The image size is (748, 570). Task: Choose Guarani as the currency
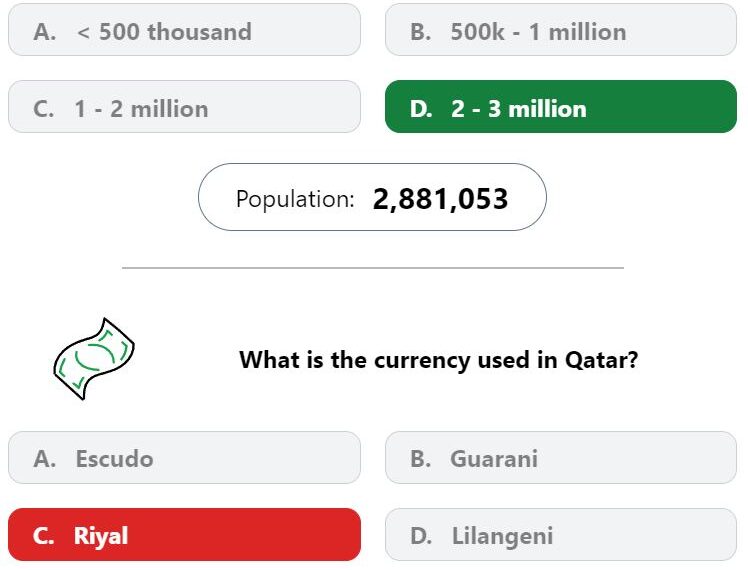(x=561, y=457)
